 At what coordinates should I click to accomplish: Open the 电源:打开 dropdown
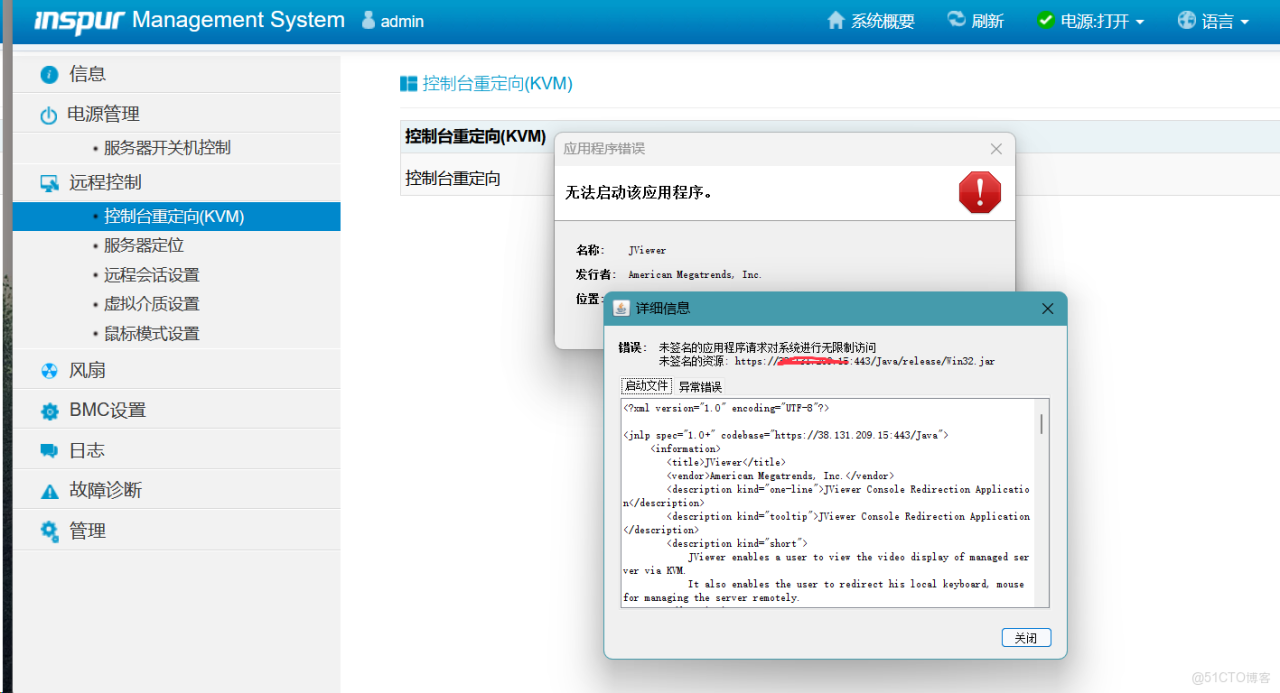(1090, 21)
